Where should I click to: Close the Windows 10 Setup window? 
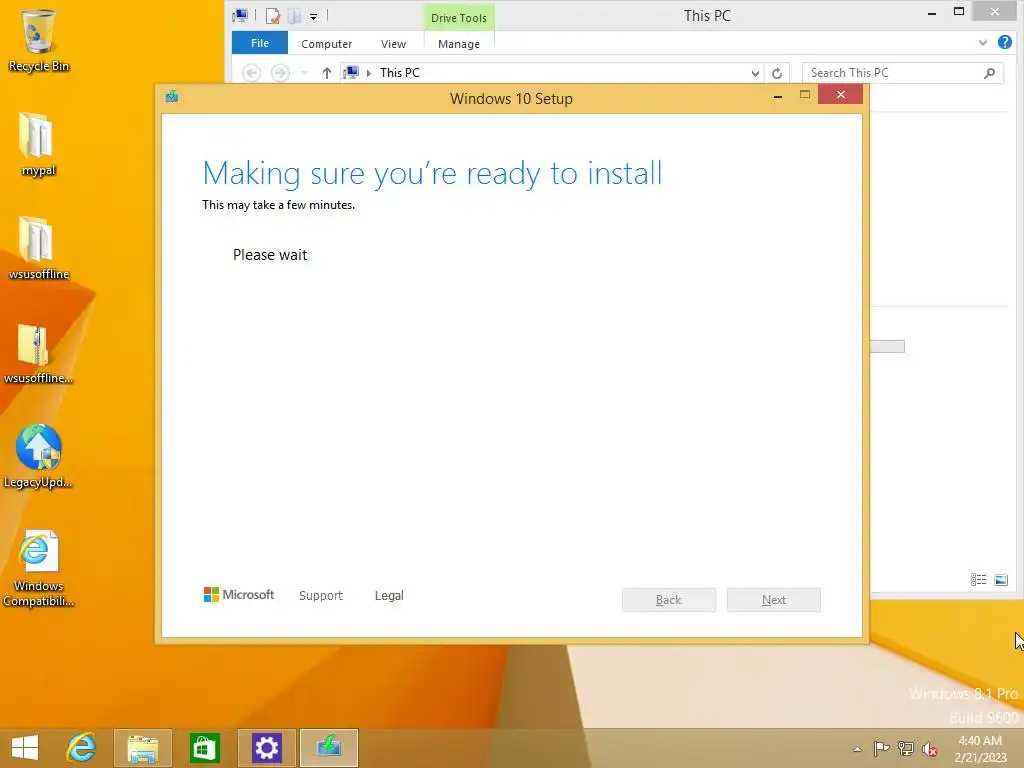840,95
